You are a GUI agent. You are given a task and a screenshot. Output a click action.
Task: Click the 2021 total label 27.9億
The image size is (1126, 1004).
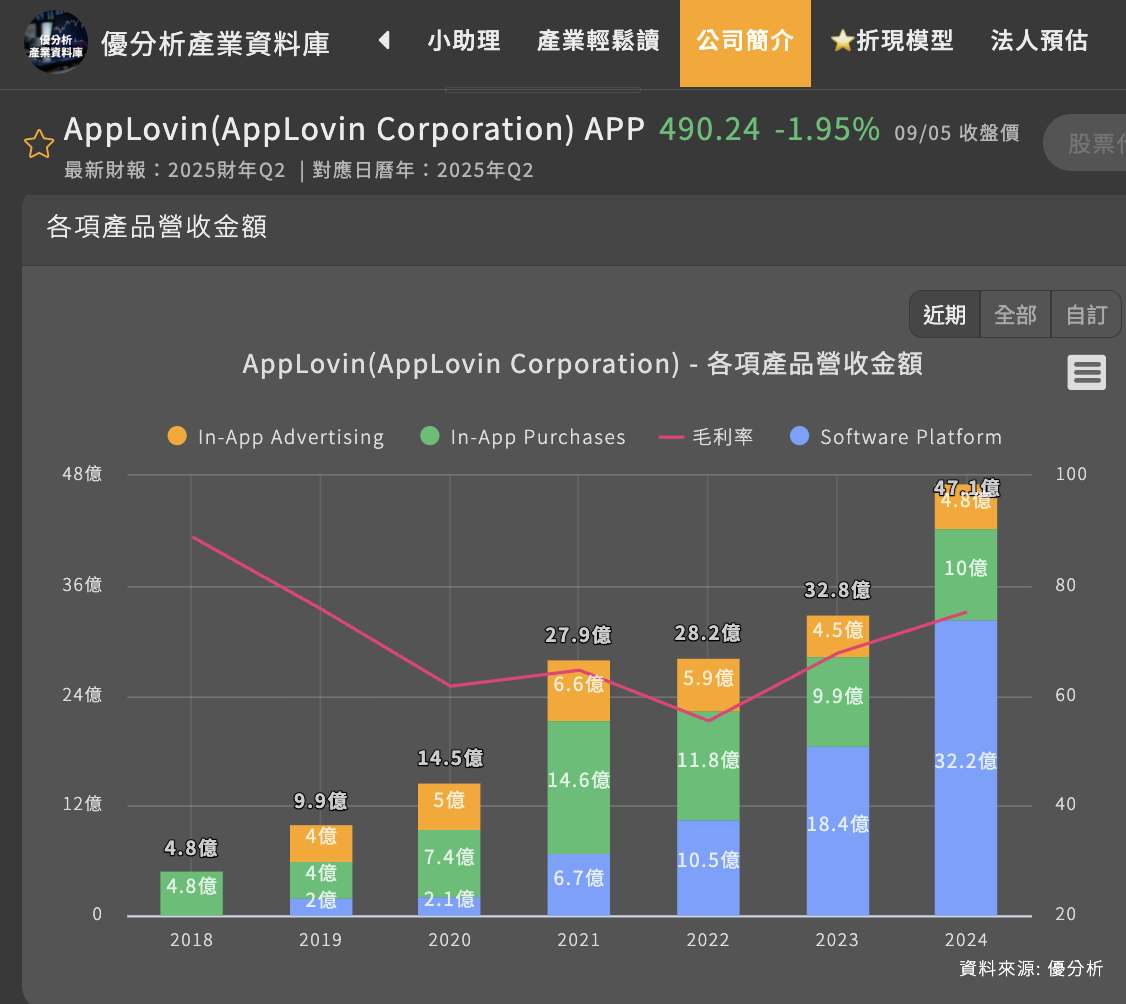click(578, 635)
